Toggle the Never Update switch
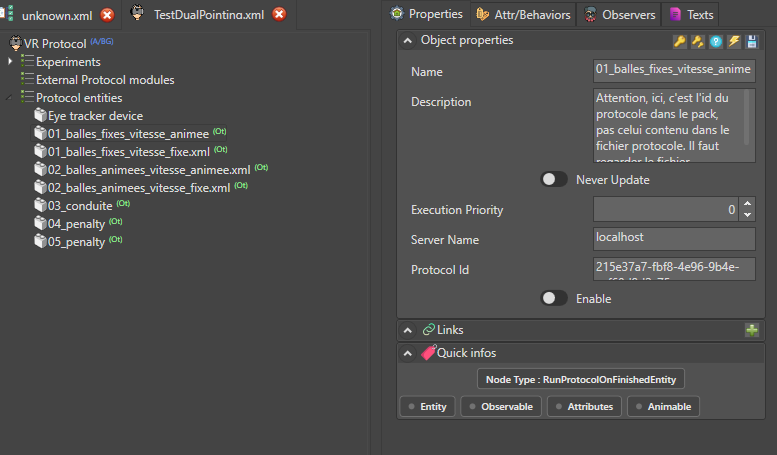 pos(554,179)
